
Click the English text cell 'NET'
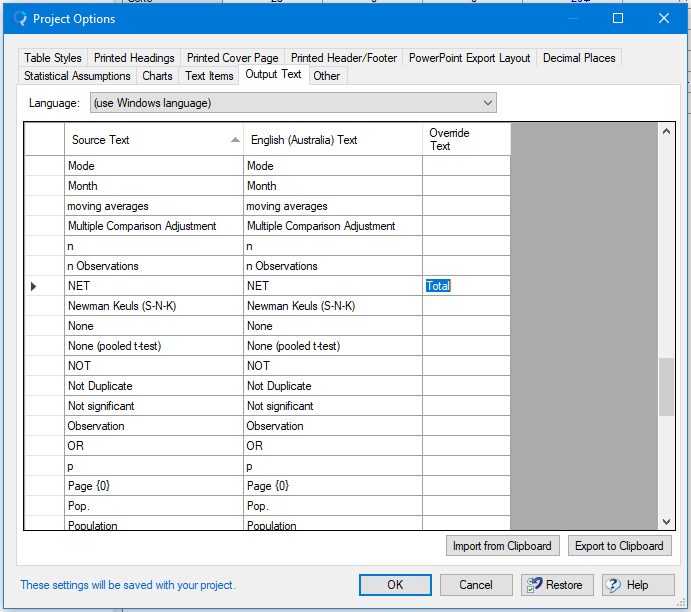click(333, 286)
